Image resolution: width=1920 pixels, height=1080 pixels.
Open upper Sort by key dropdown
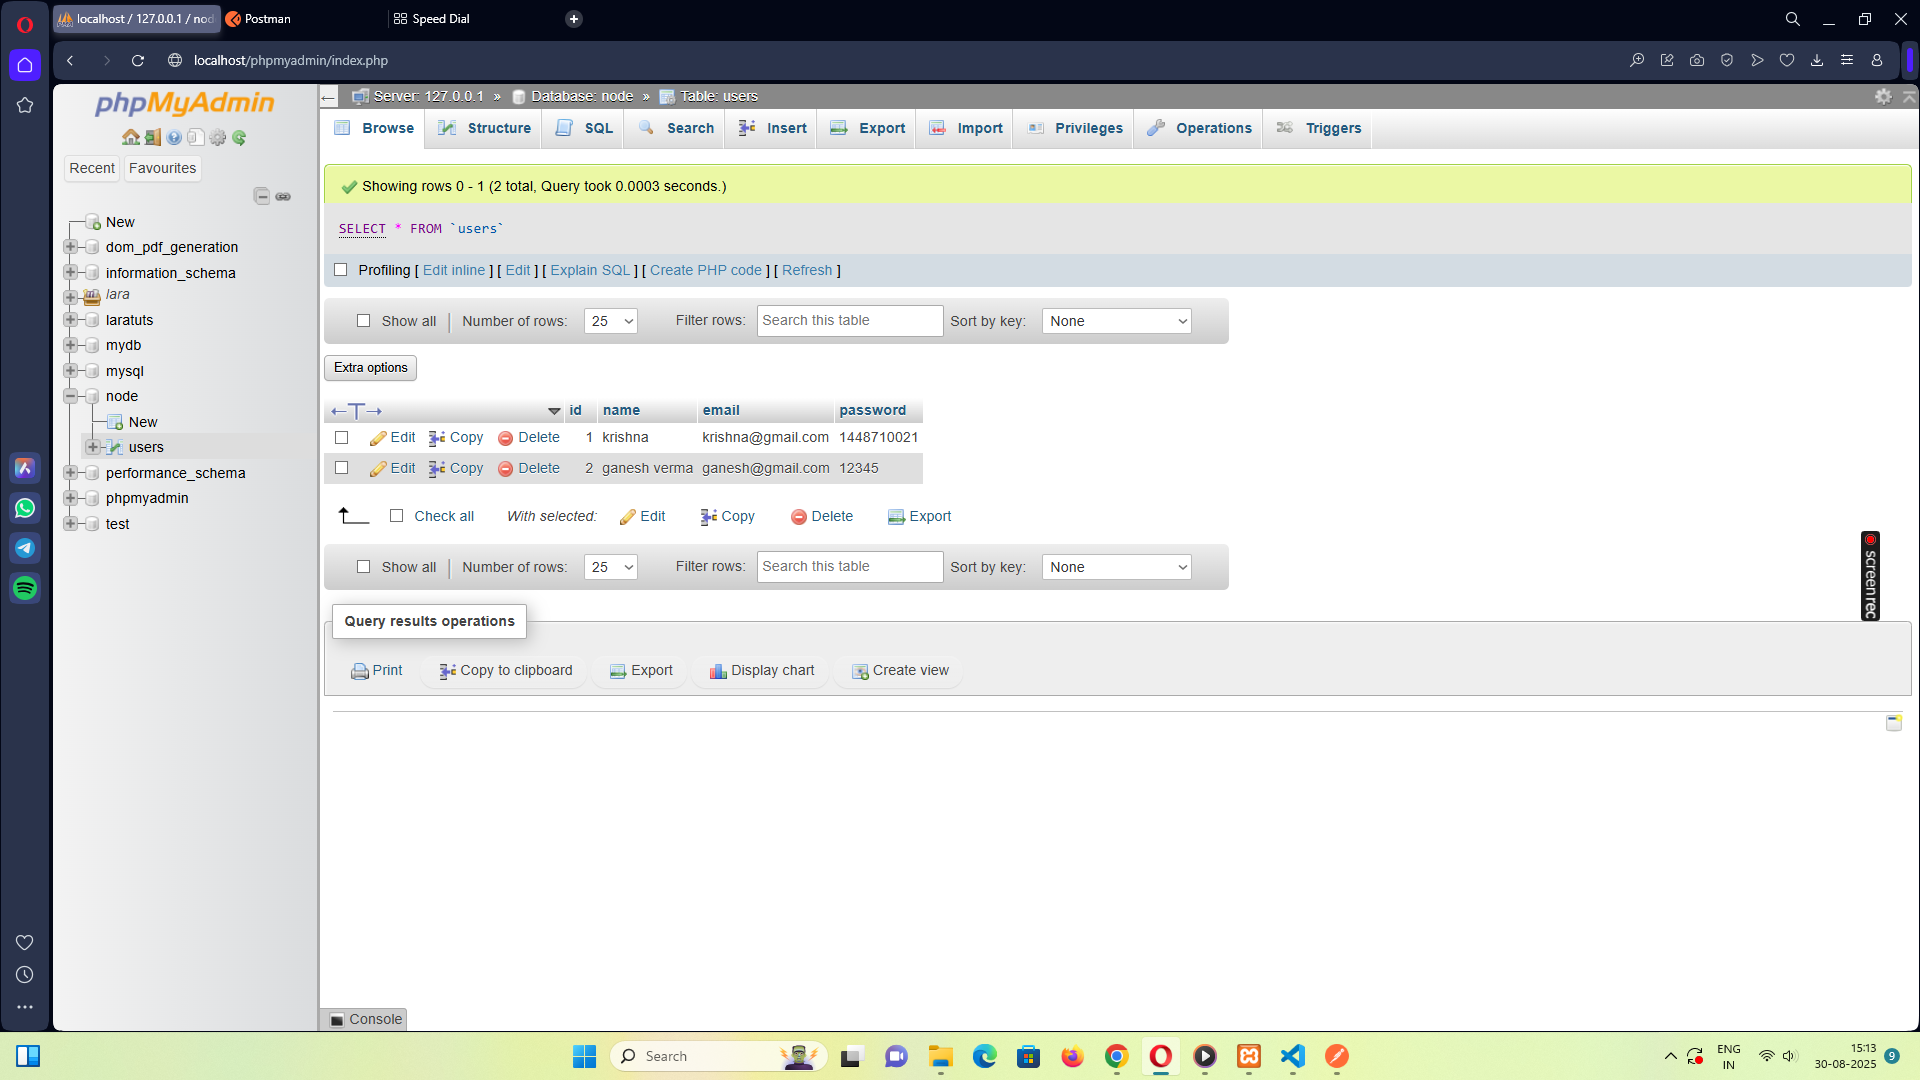point(1116,321)
